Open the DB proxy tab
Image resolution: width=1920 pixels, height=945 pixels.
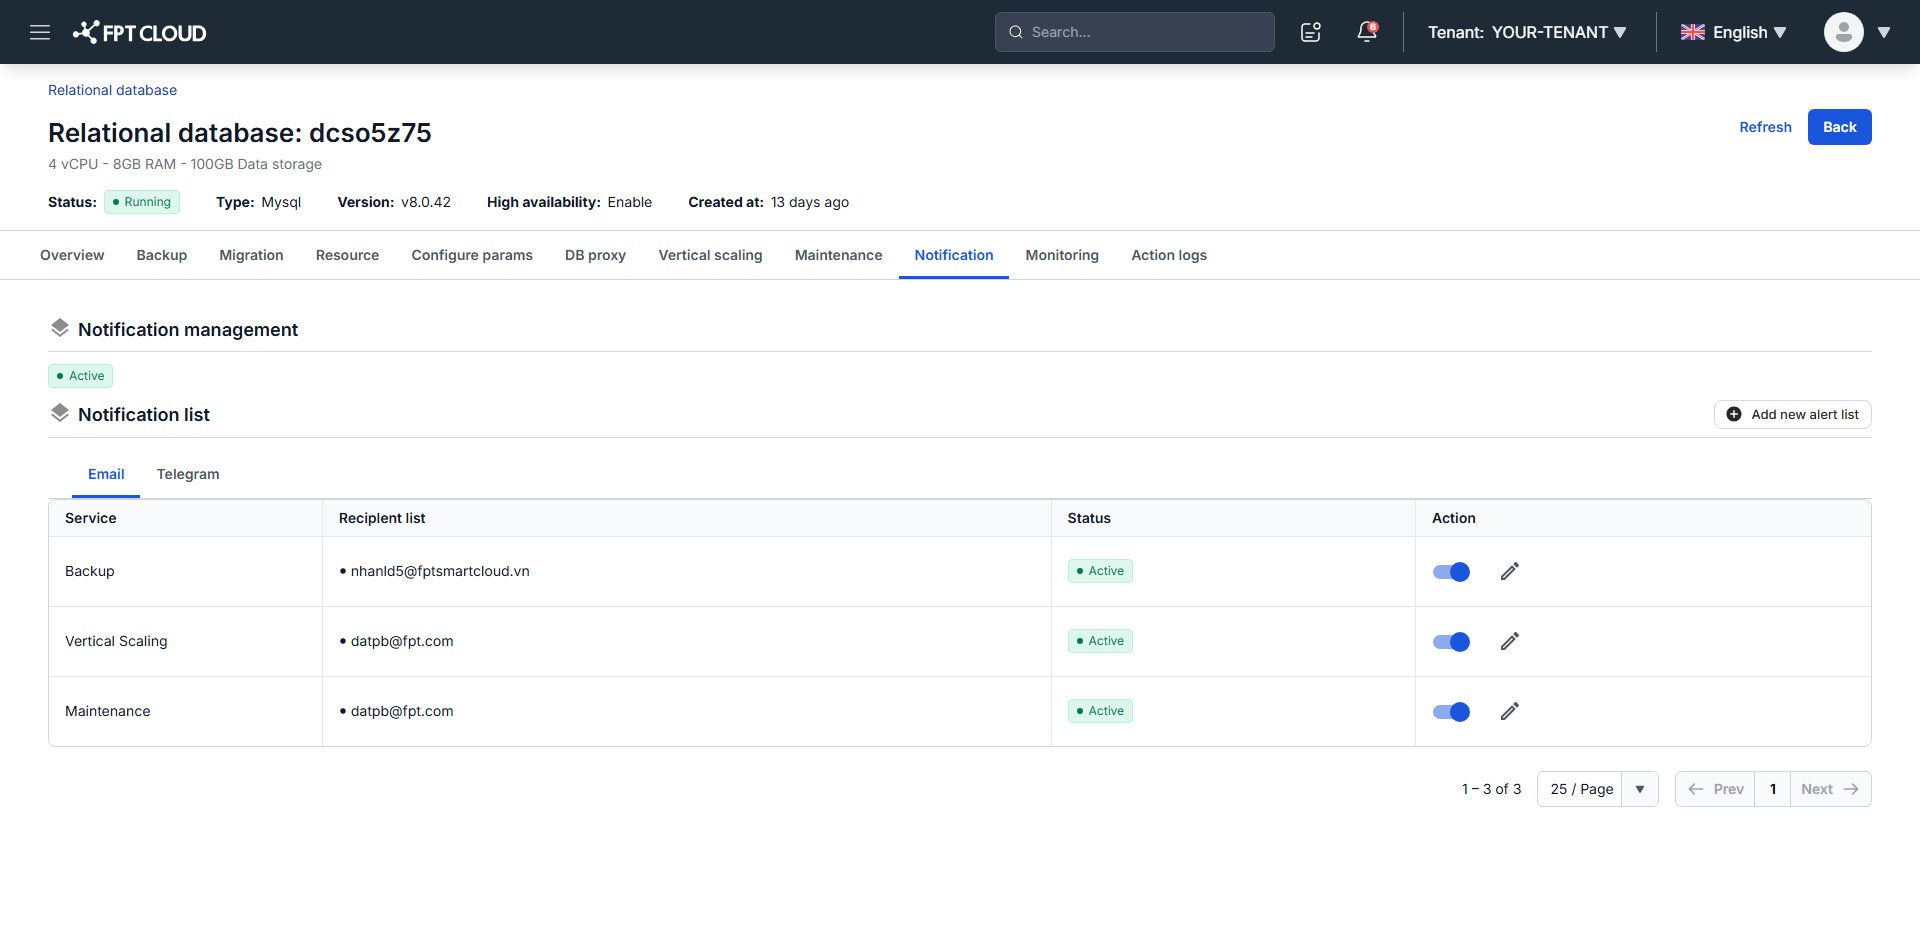pos(595,255)
